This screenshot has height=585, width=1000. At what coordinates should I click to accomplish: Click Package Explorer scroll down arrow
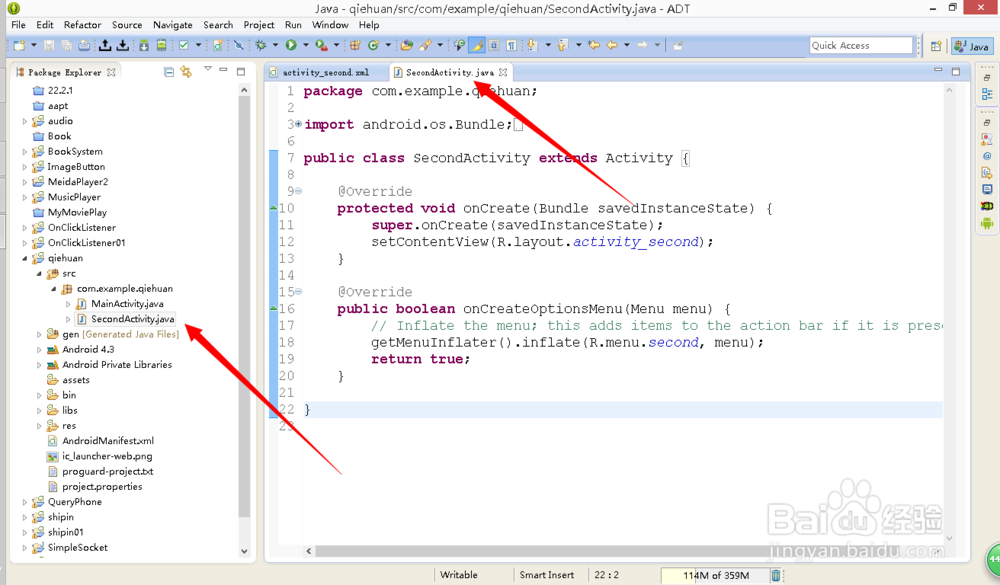(244, 551)
